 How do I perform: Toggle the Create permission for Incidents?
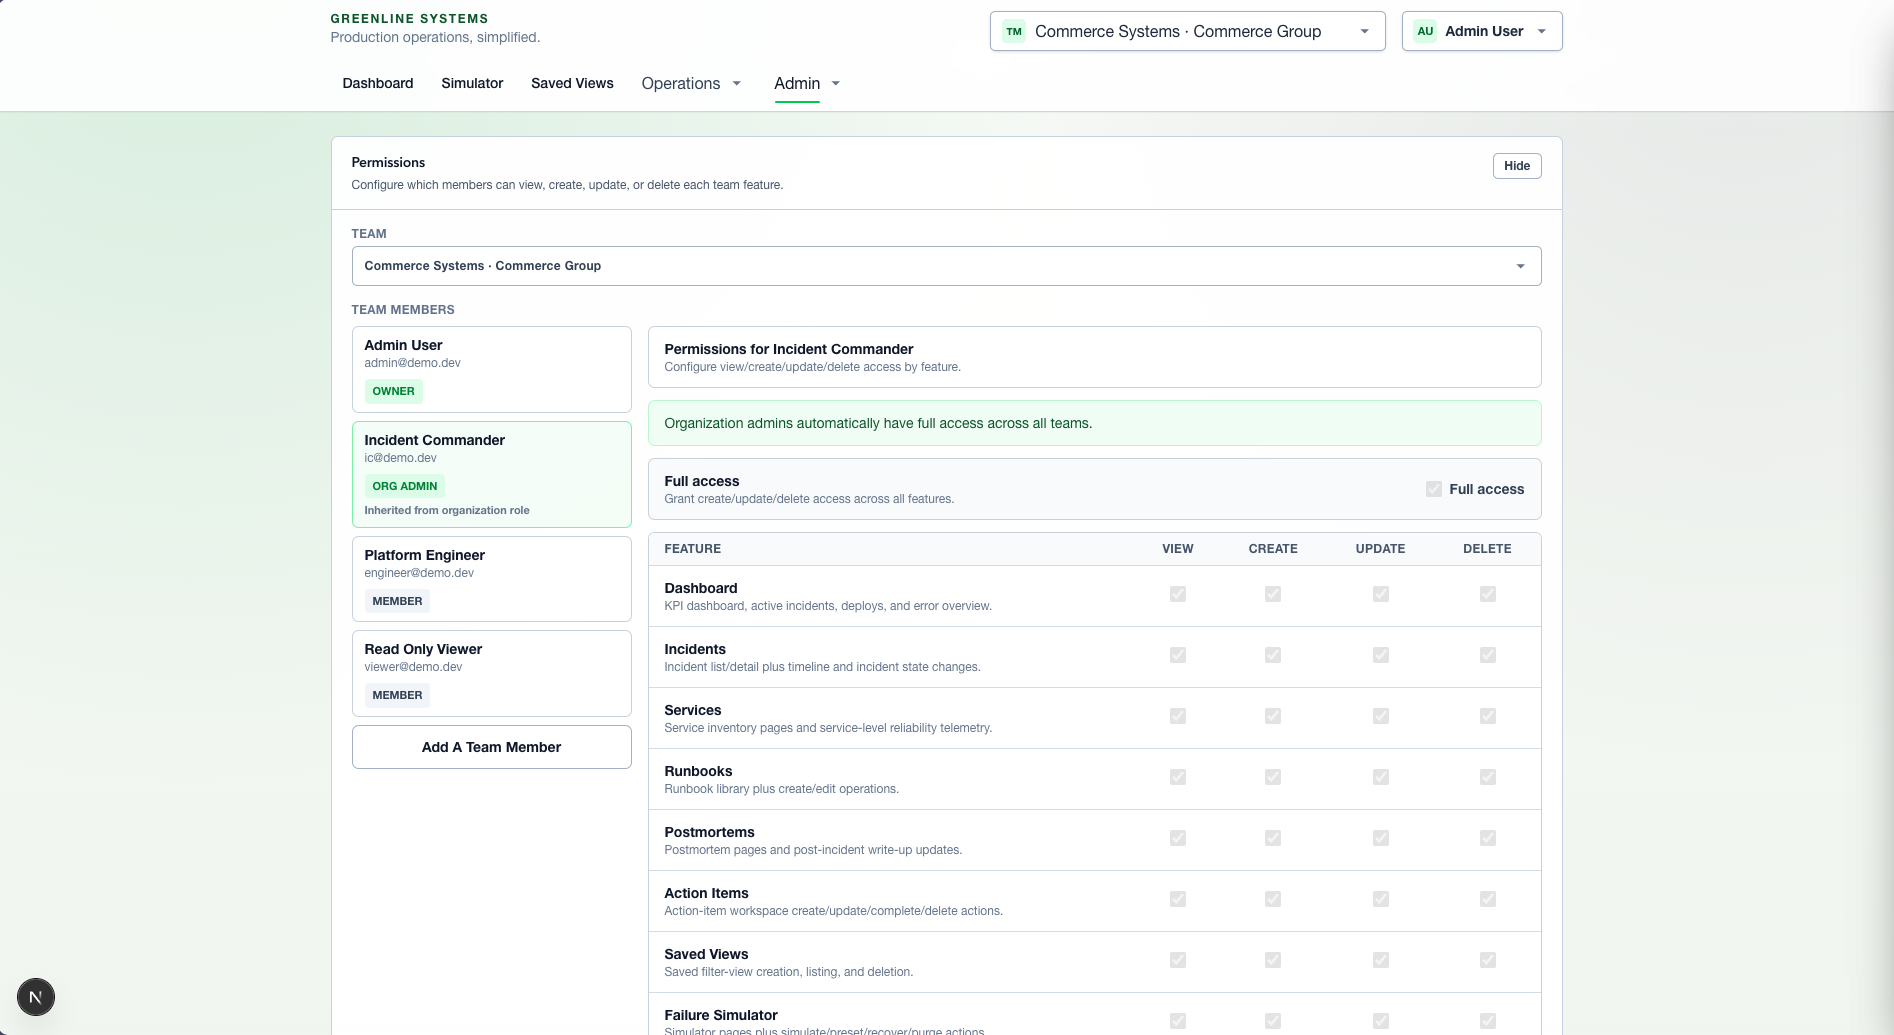(x=1272, y=655)
